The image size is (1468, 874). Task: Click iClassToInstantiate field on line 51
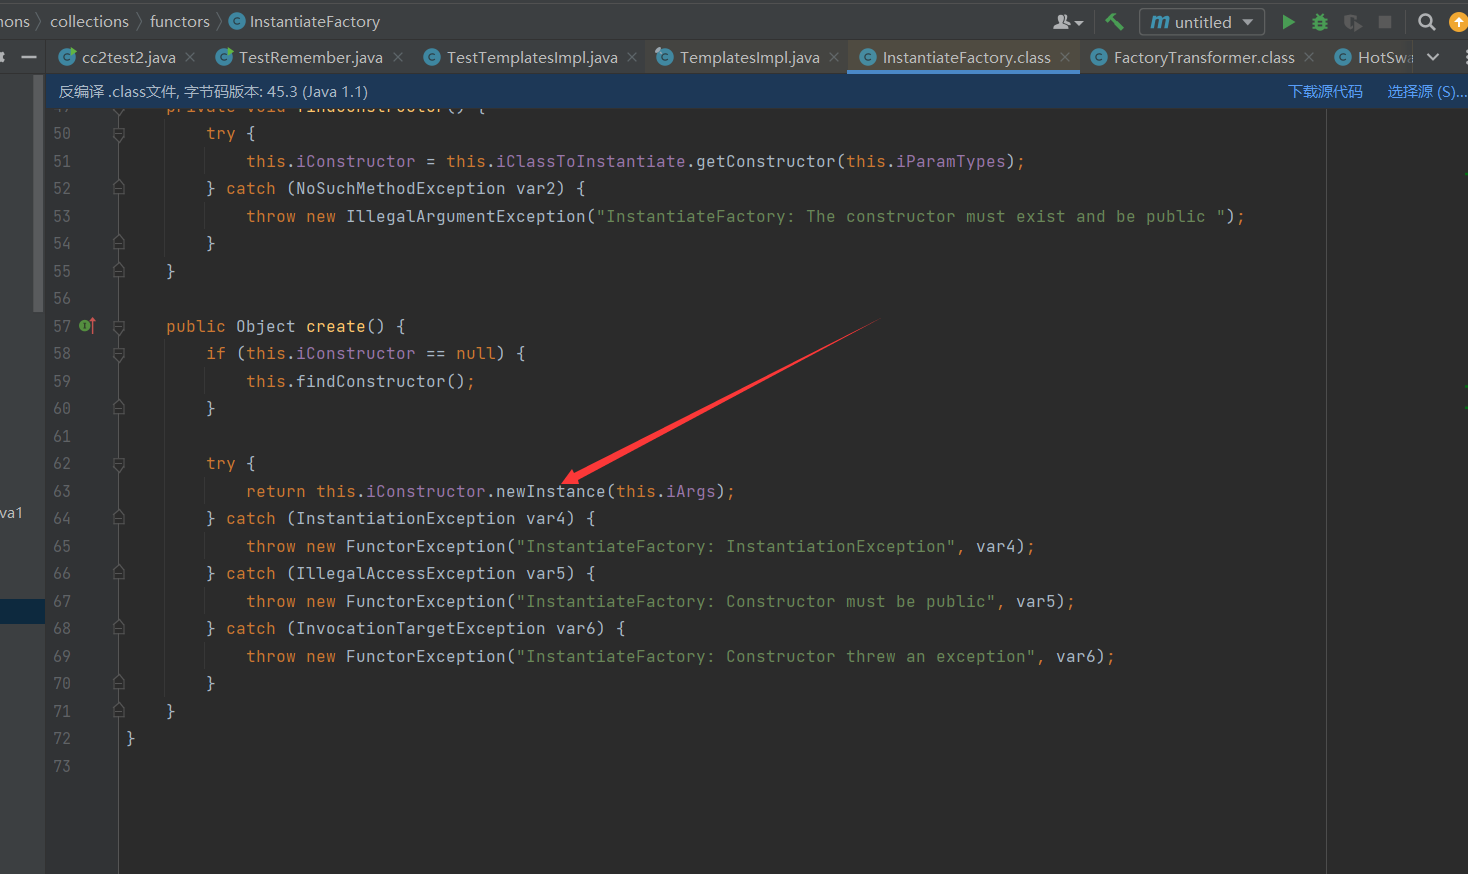590,161
